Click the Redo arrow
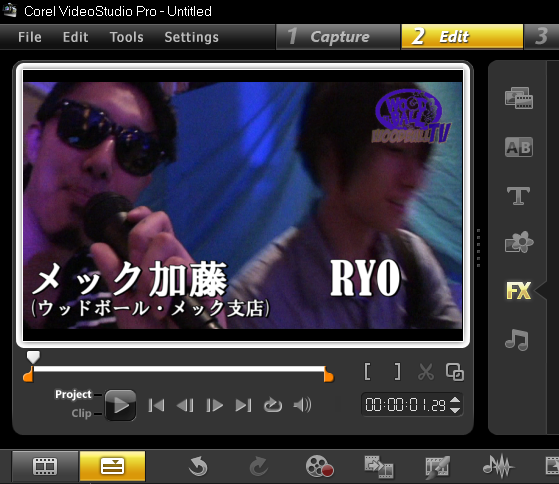Viewport: 559px width, 484px height. pos(258,466)
